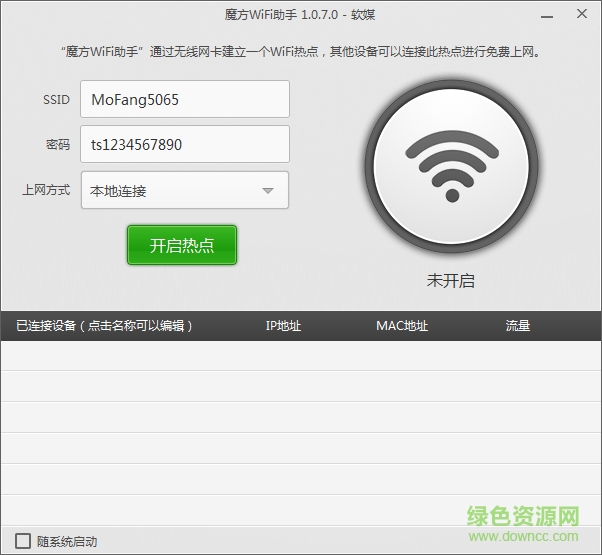Close the 魔方WiFi助手 window
The image size is (602, 555).
(x=582, y=14)
